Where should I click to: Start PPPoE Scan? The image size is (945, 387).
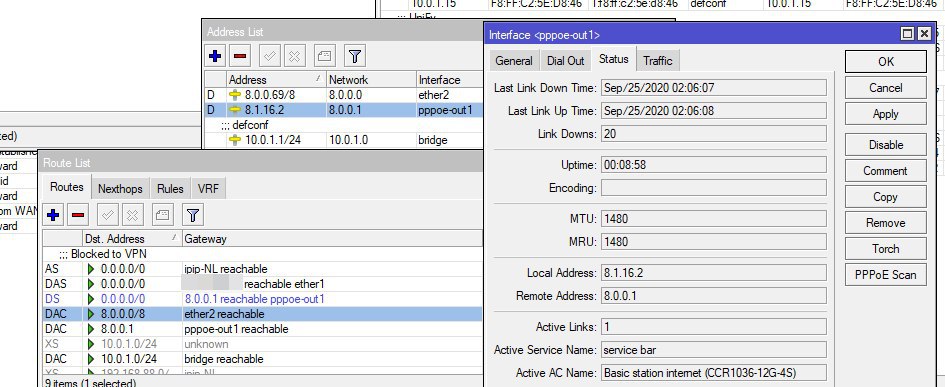tap(886, 275)
